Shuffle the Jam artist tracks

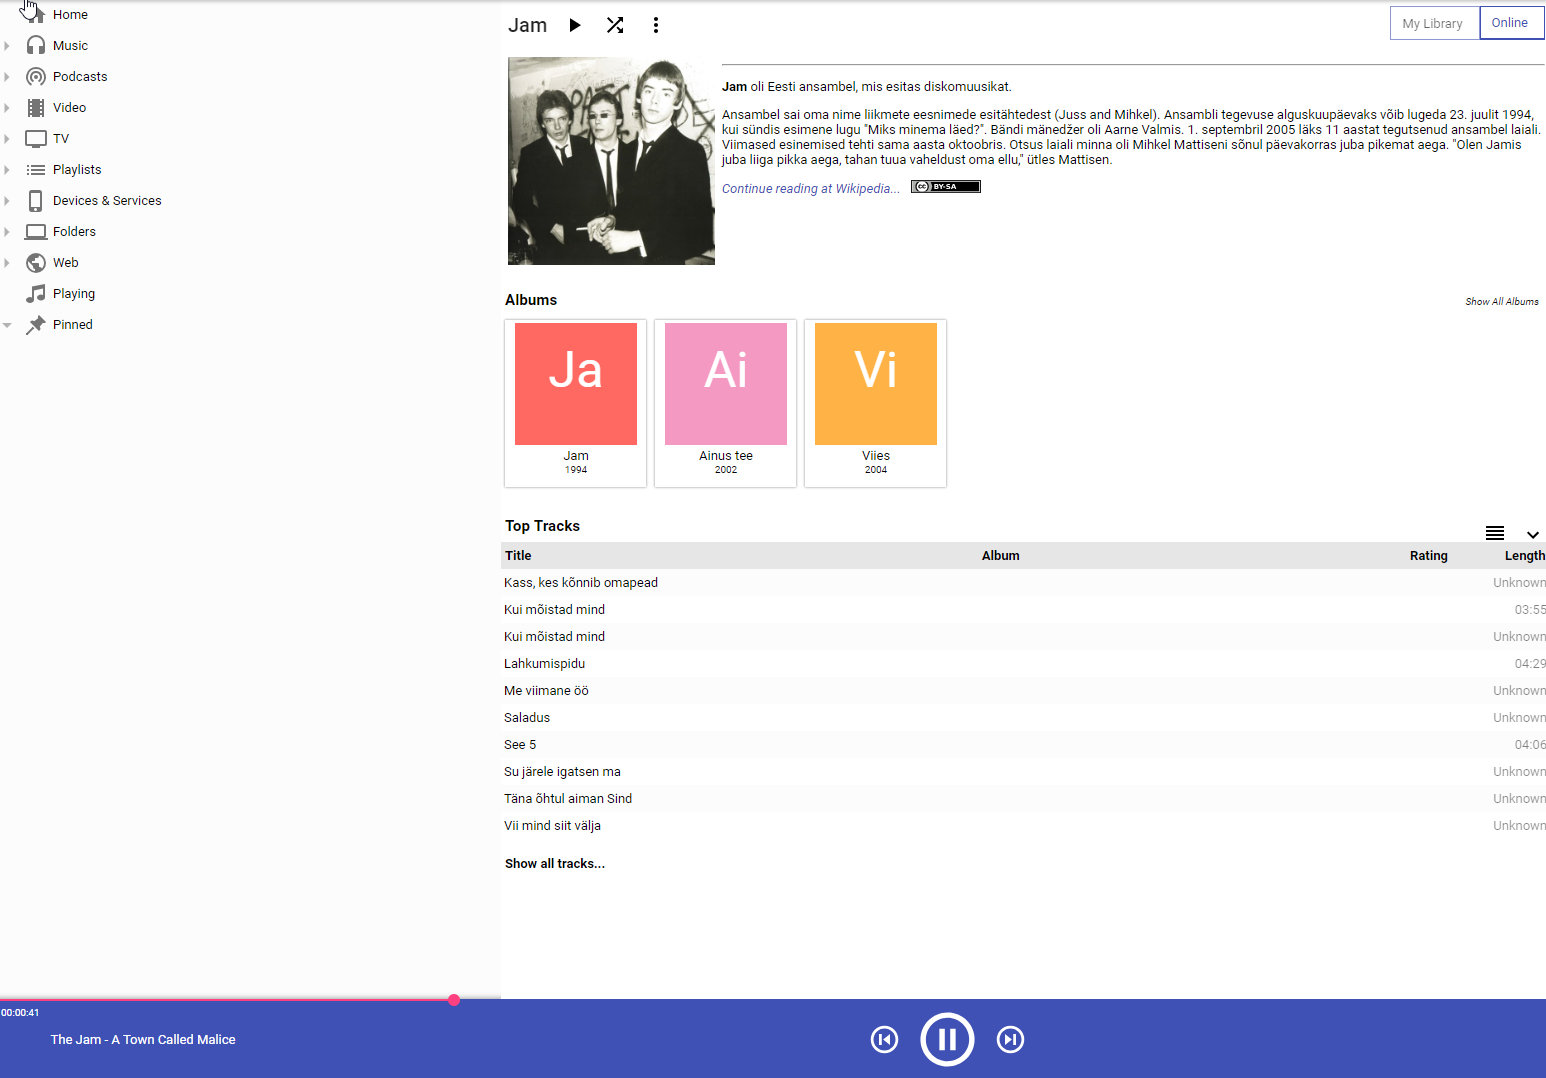[x=615, y=25]
